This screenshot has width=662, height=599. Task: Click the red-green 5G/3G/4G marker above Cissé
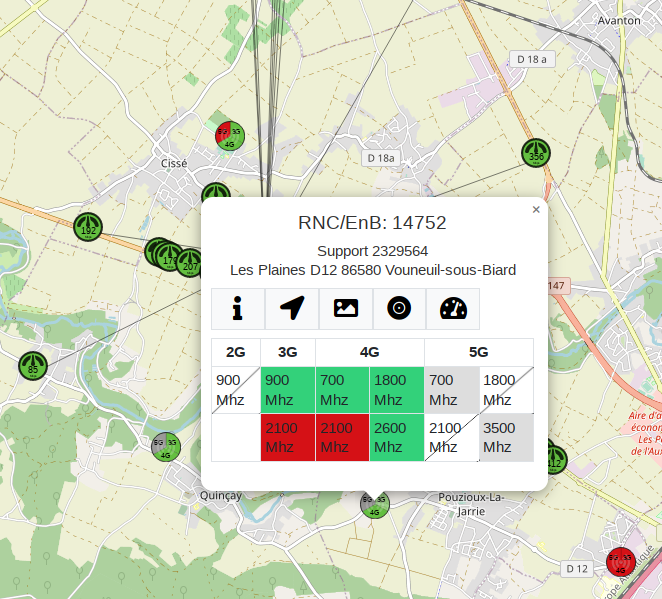230,136
